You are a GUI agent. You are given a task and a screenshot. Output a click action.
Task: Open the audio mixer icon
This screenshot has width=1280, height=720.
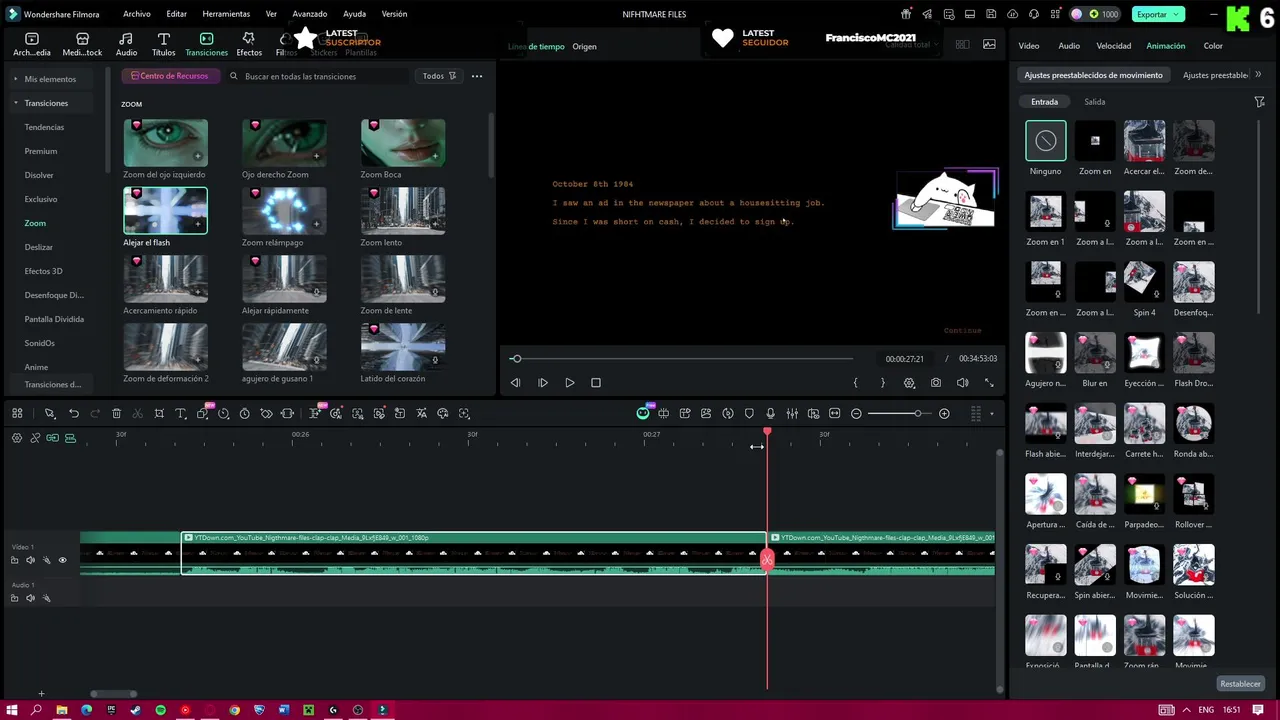point(792,413)
